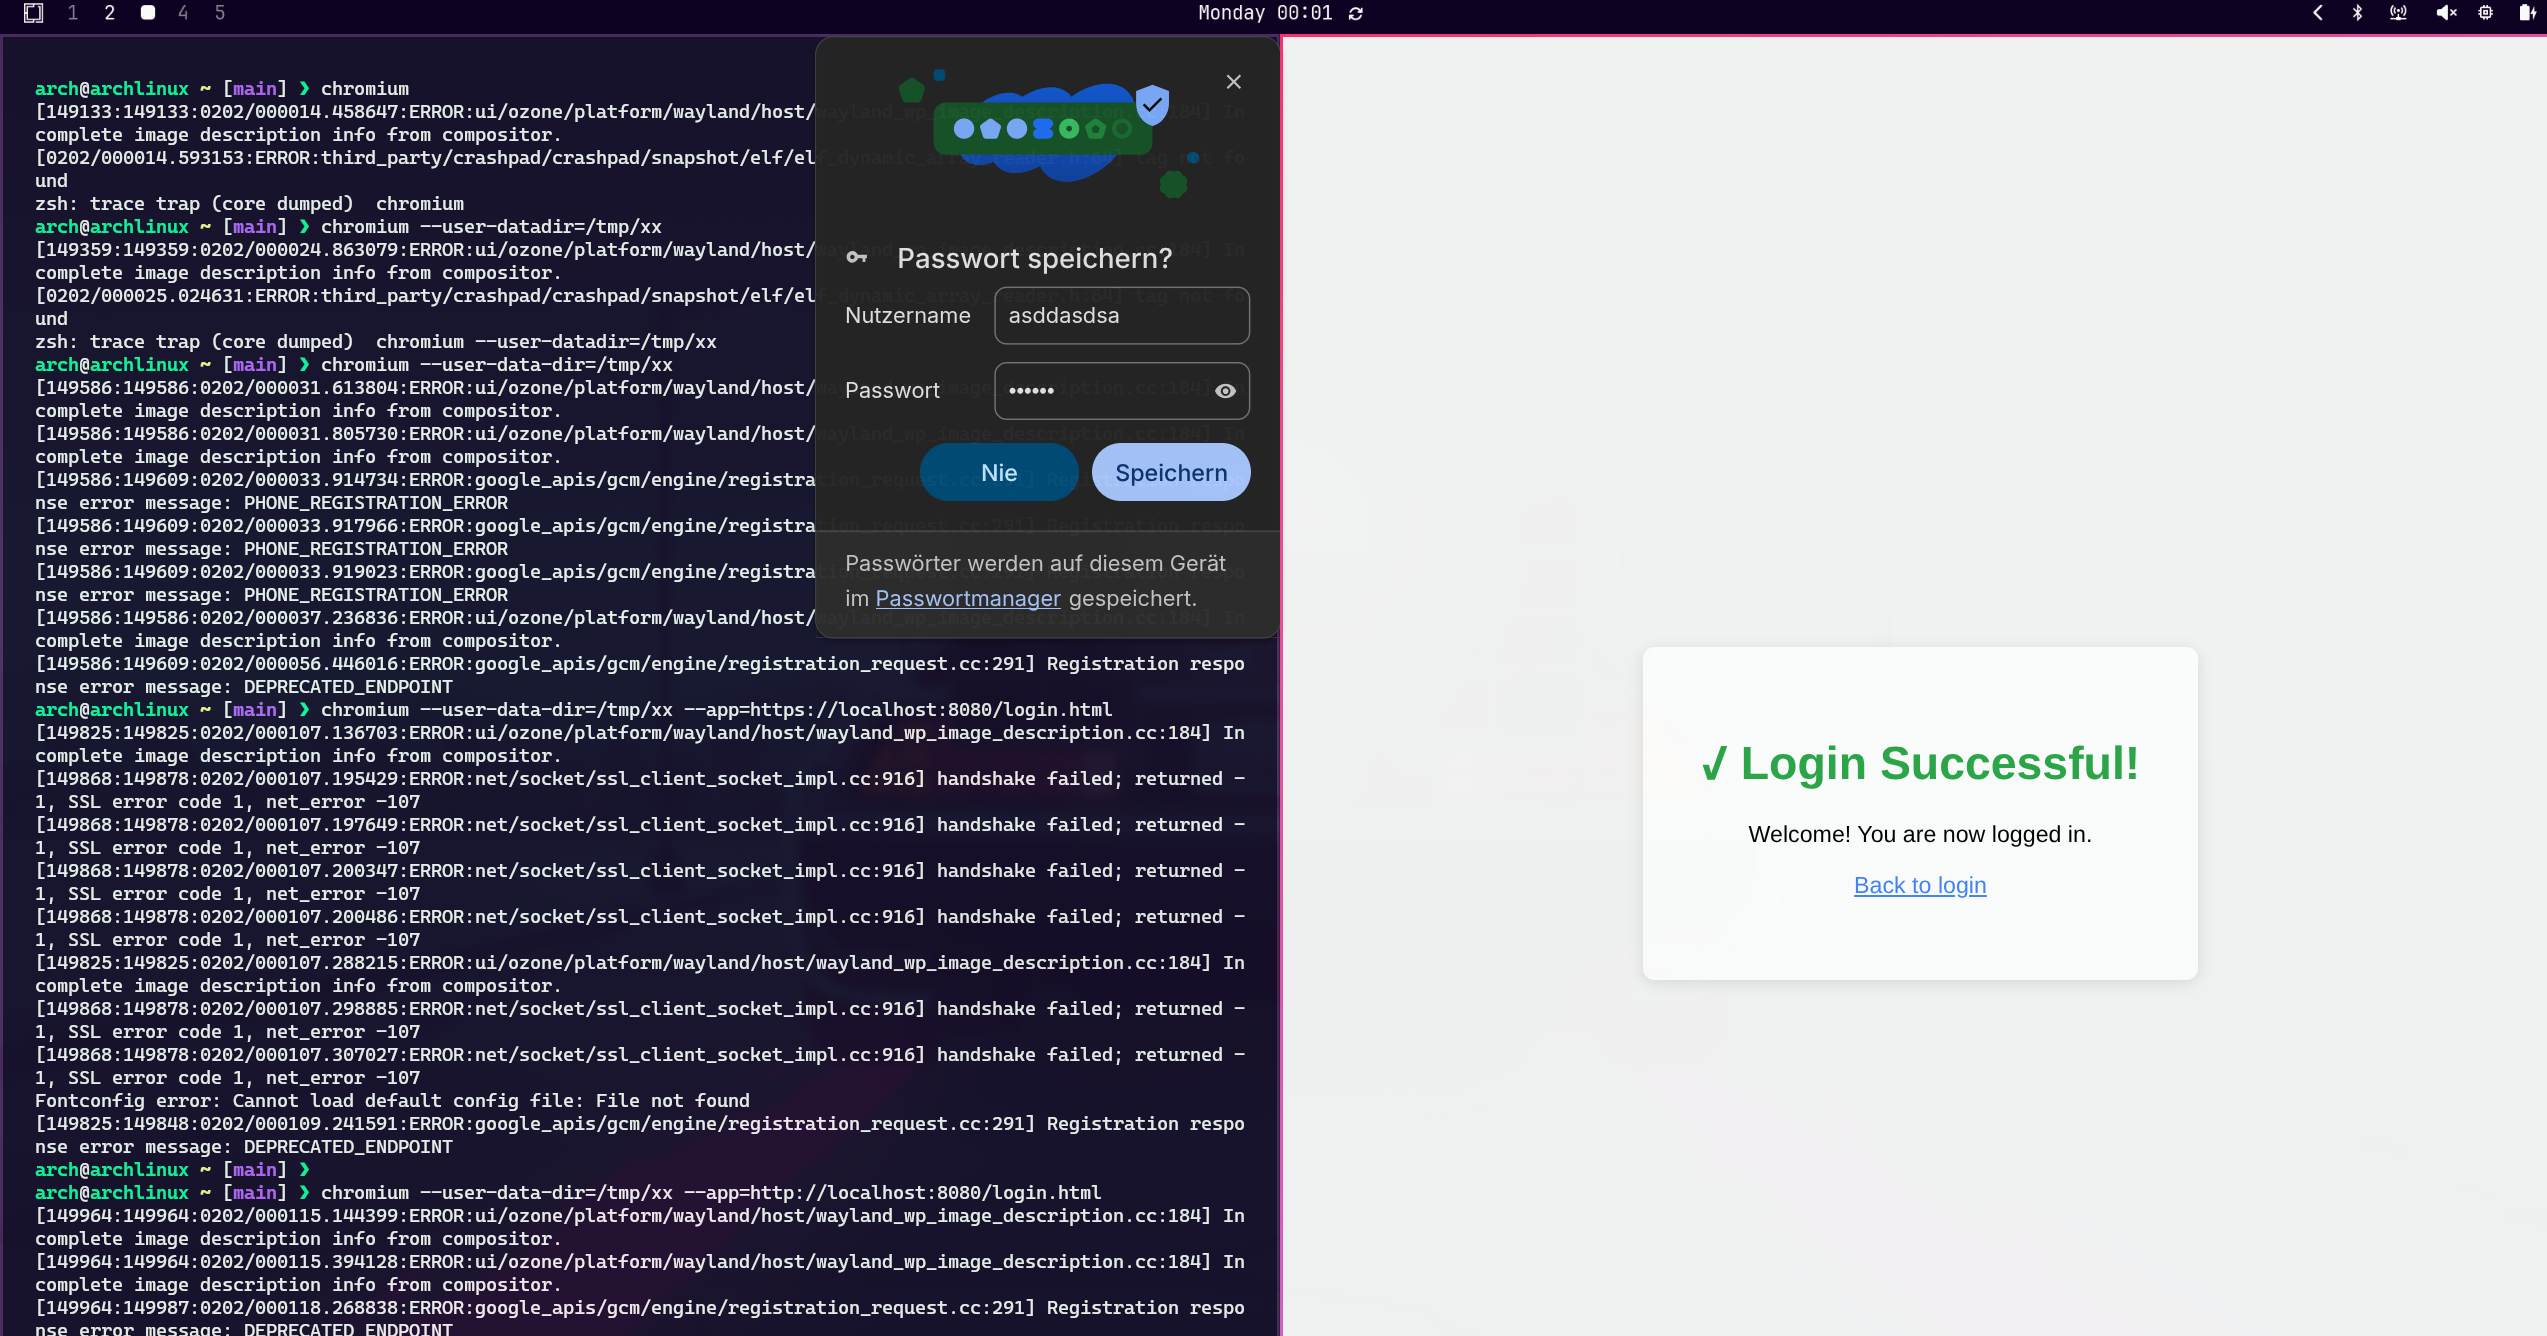
Task: Unmute audio via muted speaker icon
Action: [x=2446, y=13]
